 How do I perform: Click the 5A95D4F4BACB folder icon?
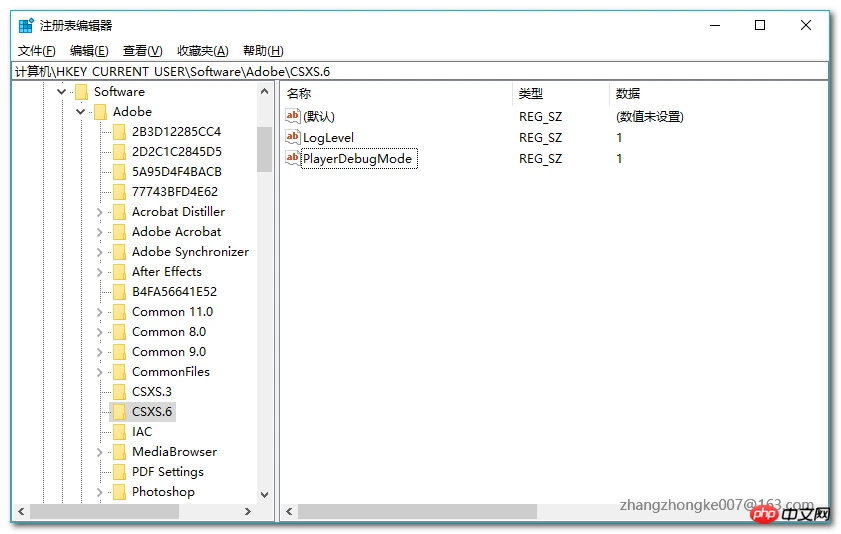click(120, 172)
